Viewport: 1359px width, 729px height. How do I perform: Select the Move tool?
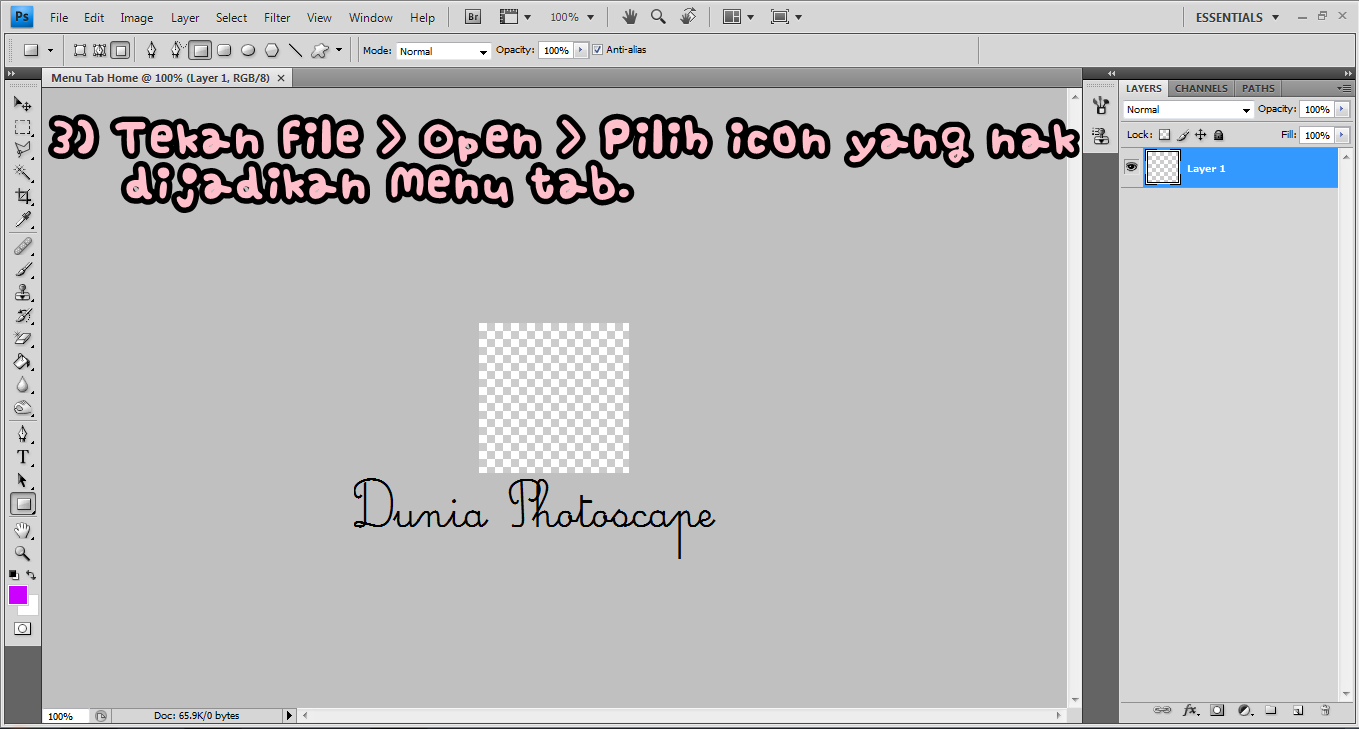(22, 104)
